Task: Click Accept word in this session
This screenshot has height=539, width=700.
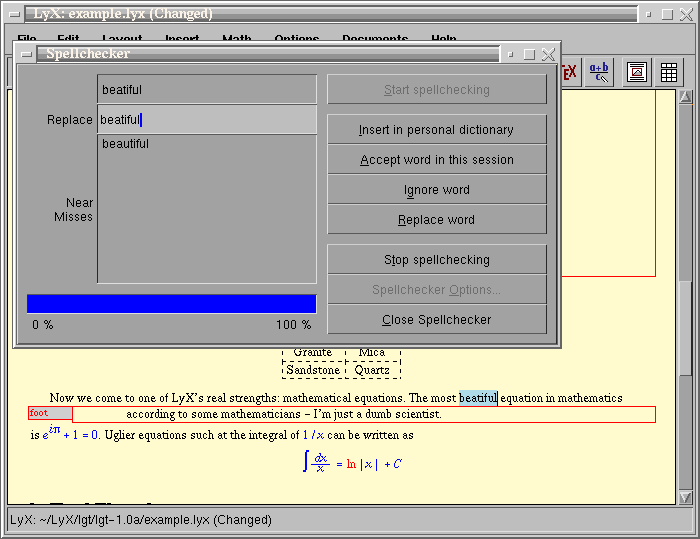Action: click(x=437, y=159)
